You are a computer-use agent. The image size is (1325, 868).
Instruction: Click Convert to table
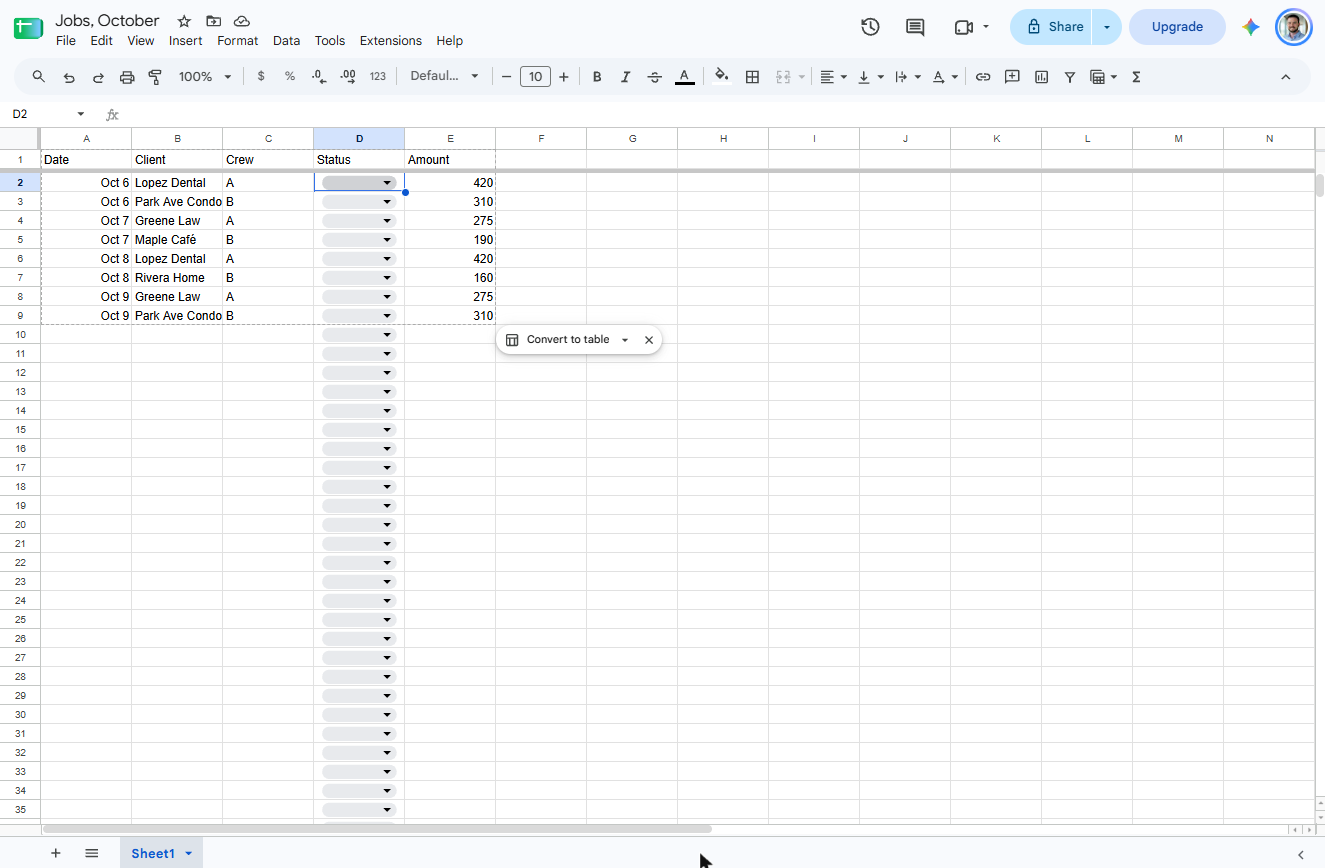(x=558, y=340)
